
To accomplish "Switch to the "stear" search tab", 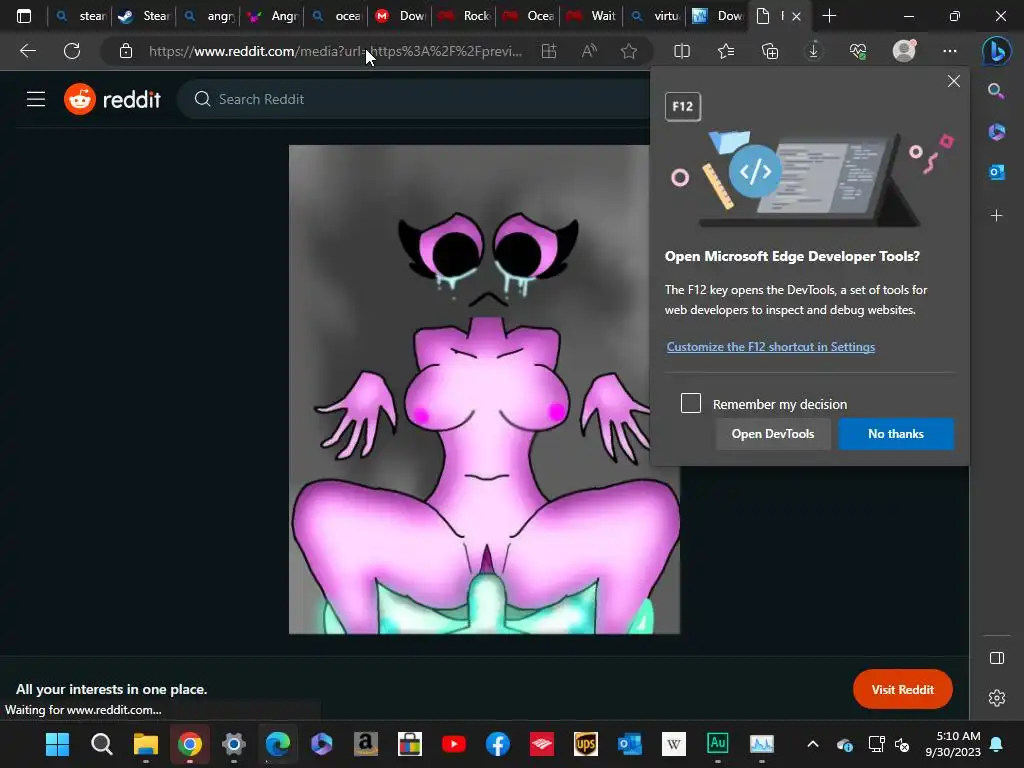I will pyautogui.click(x=81, y=16).
